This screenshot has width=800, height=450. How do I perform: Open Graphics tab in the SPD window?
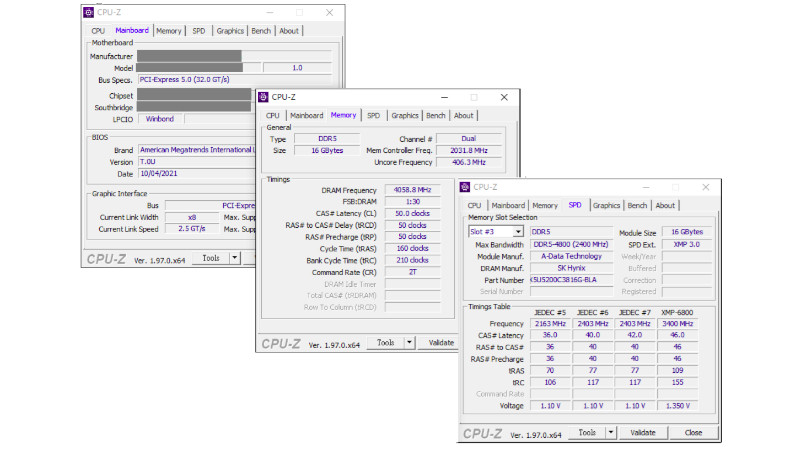coord(606,205)
